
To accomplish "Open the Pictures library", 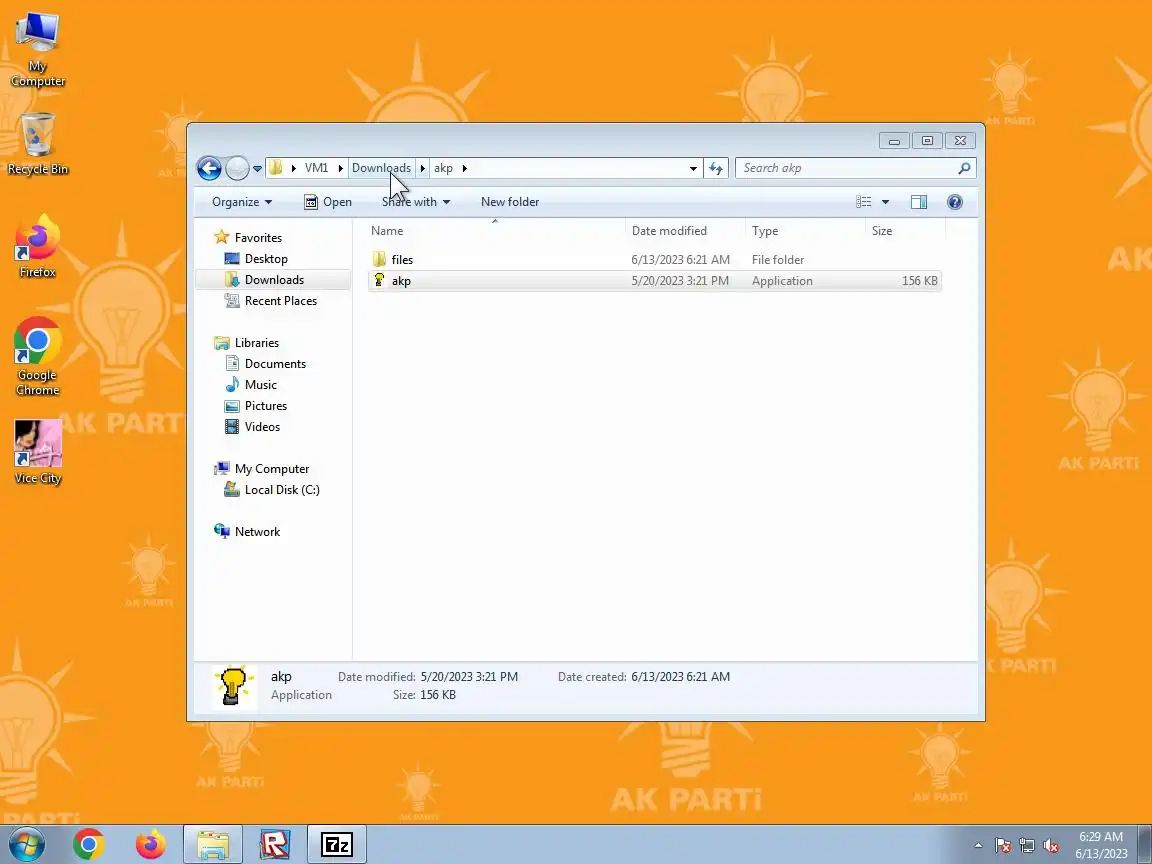I will [265, 406].
